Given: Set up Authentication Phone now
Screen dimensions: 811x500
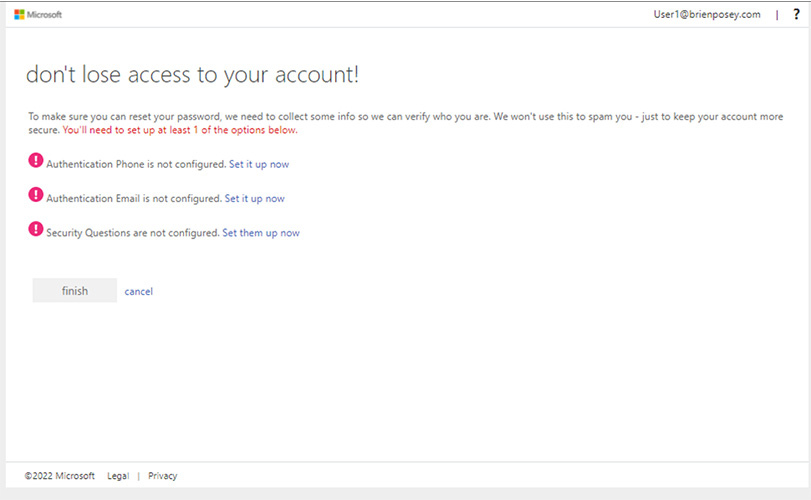Looking at the screenshot, I should pos(259,164).
